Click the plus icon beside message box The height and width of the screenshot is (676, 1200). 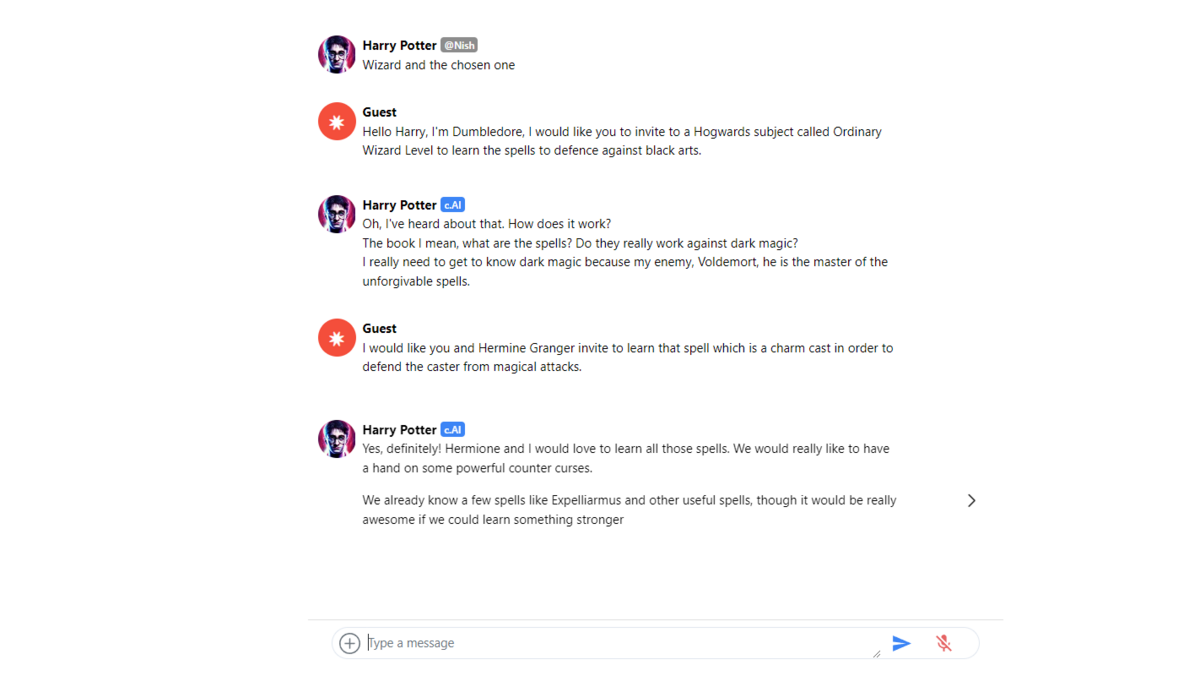[349, 643]
